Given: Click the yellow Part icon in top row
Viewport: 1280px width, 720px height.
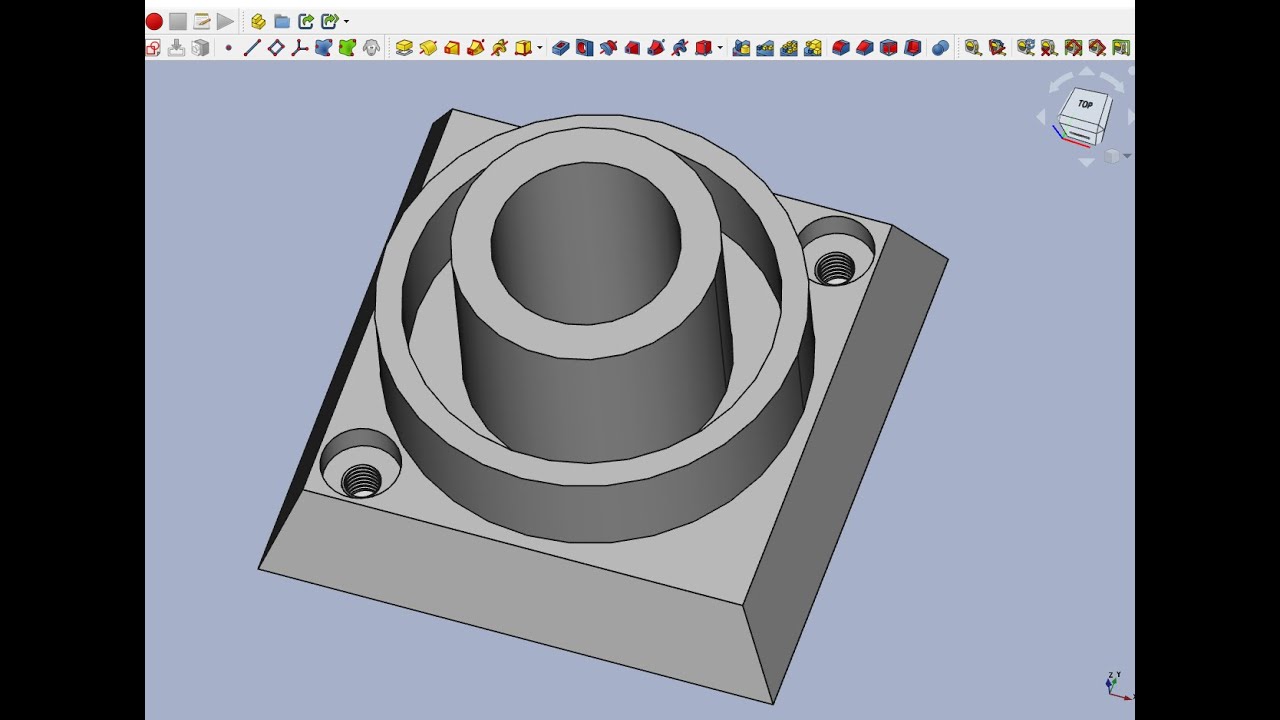Looking at the screenshot, I should point(258,21).
